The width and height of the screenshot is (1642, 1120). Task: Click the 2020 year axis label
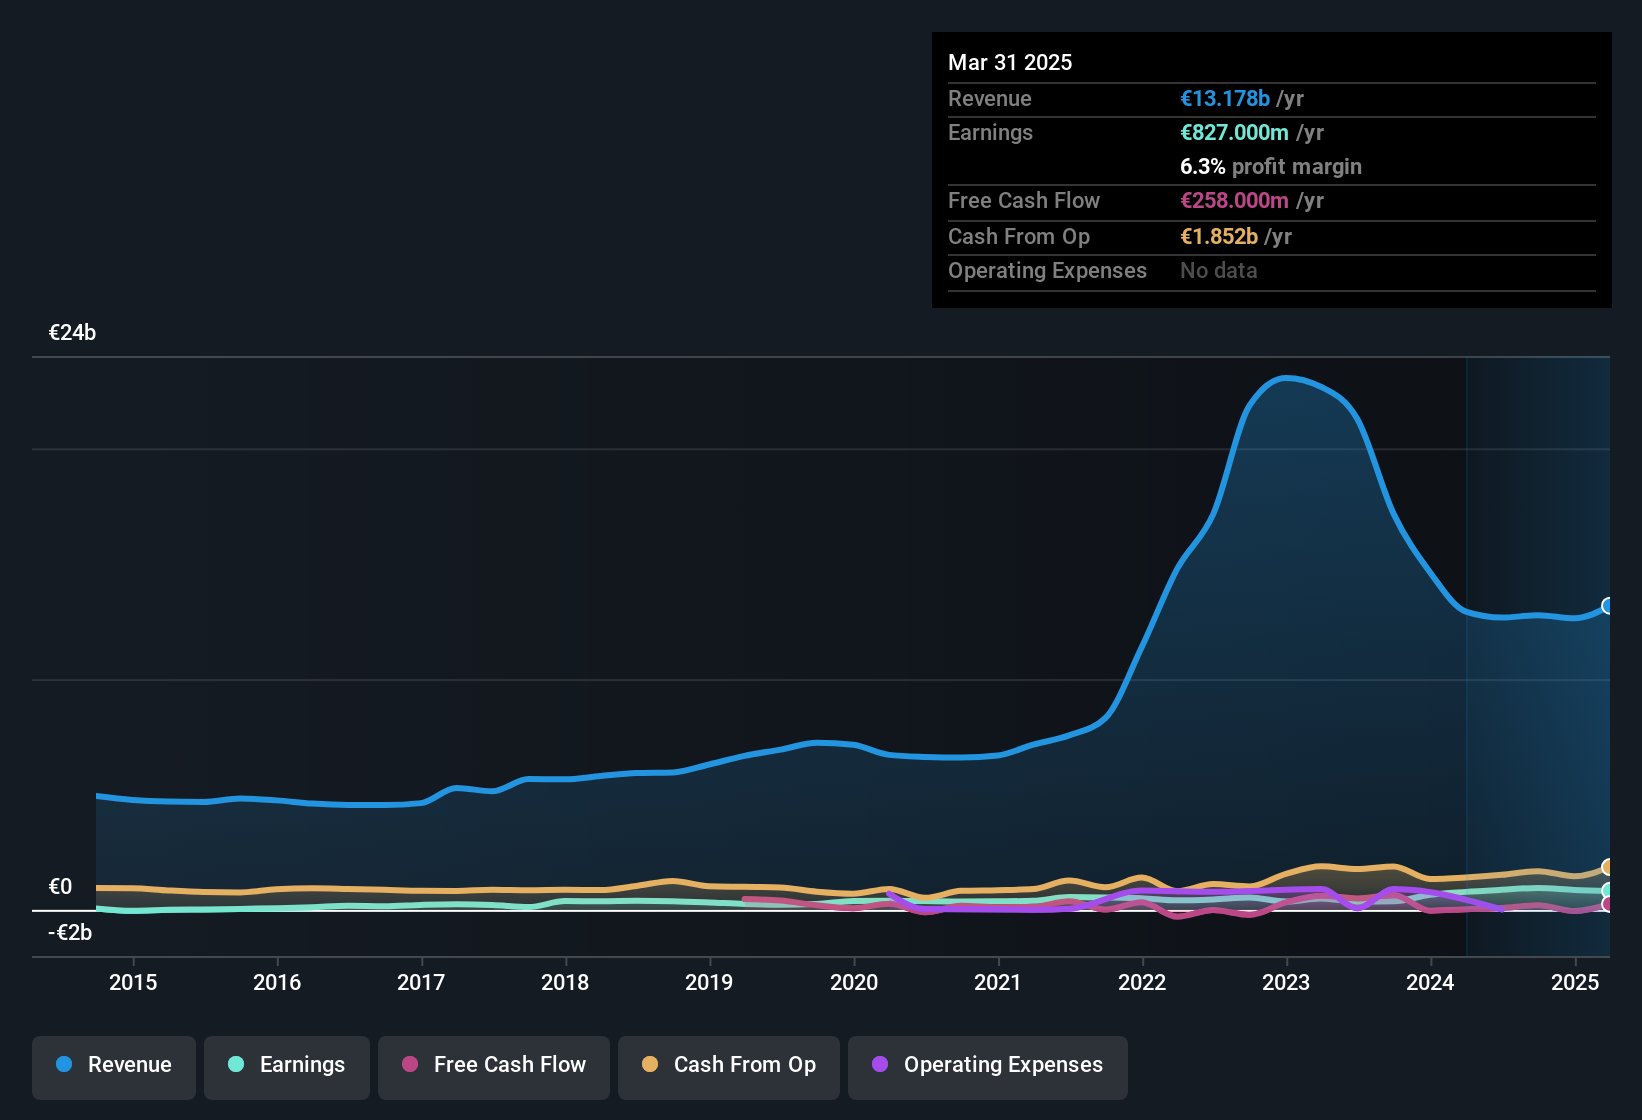tap(855, 983)
